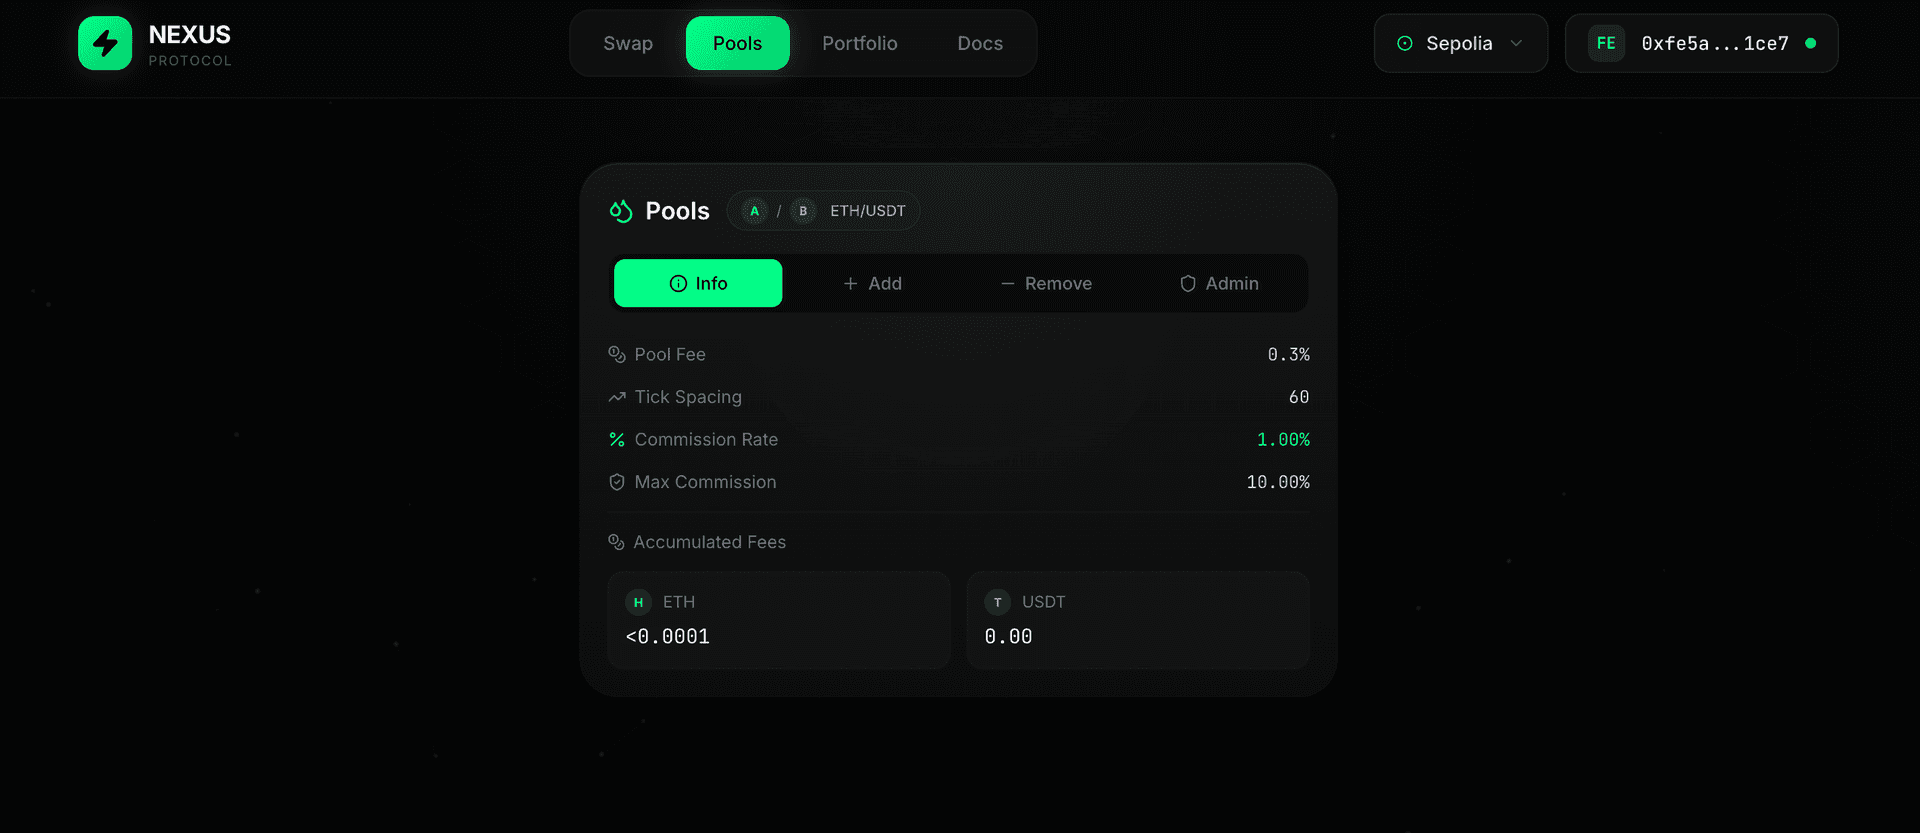Click the Nexus lightning bolt logo

[x=105, y=43]
